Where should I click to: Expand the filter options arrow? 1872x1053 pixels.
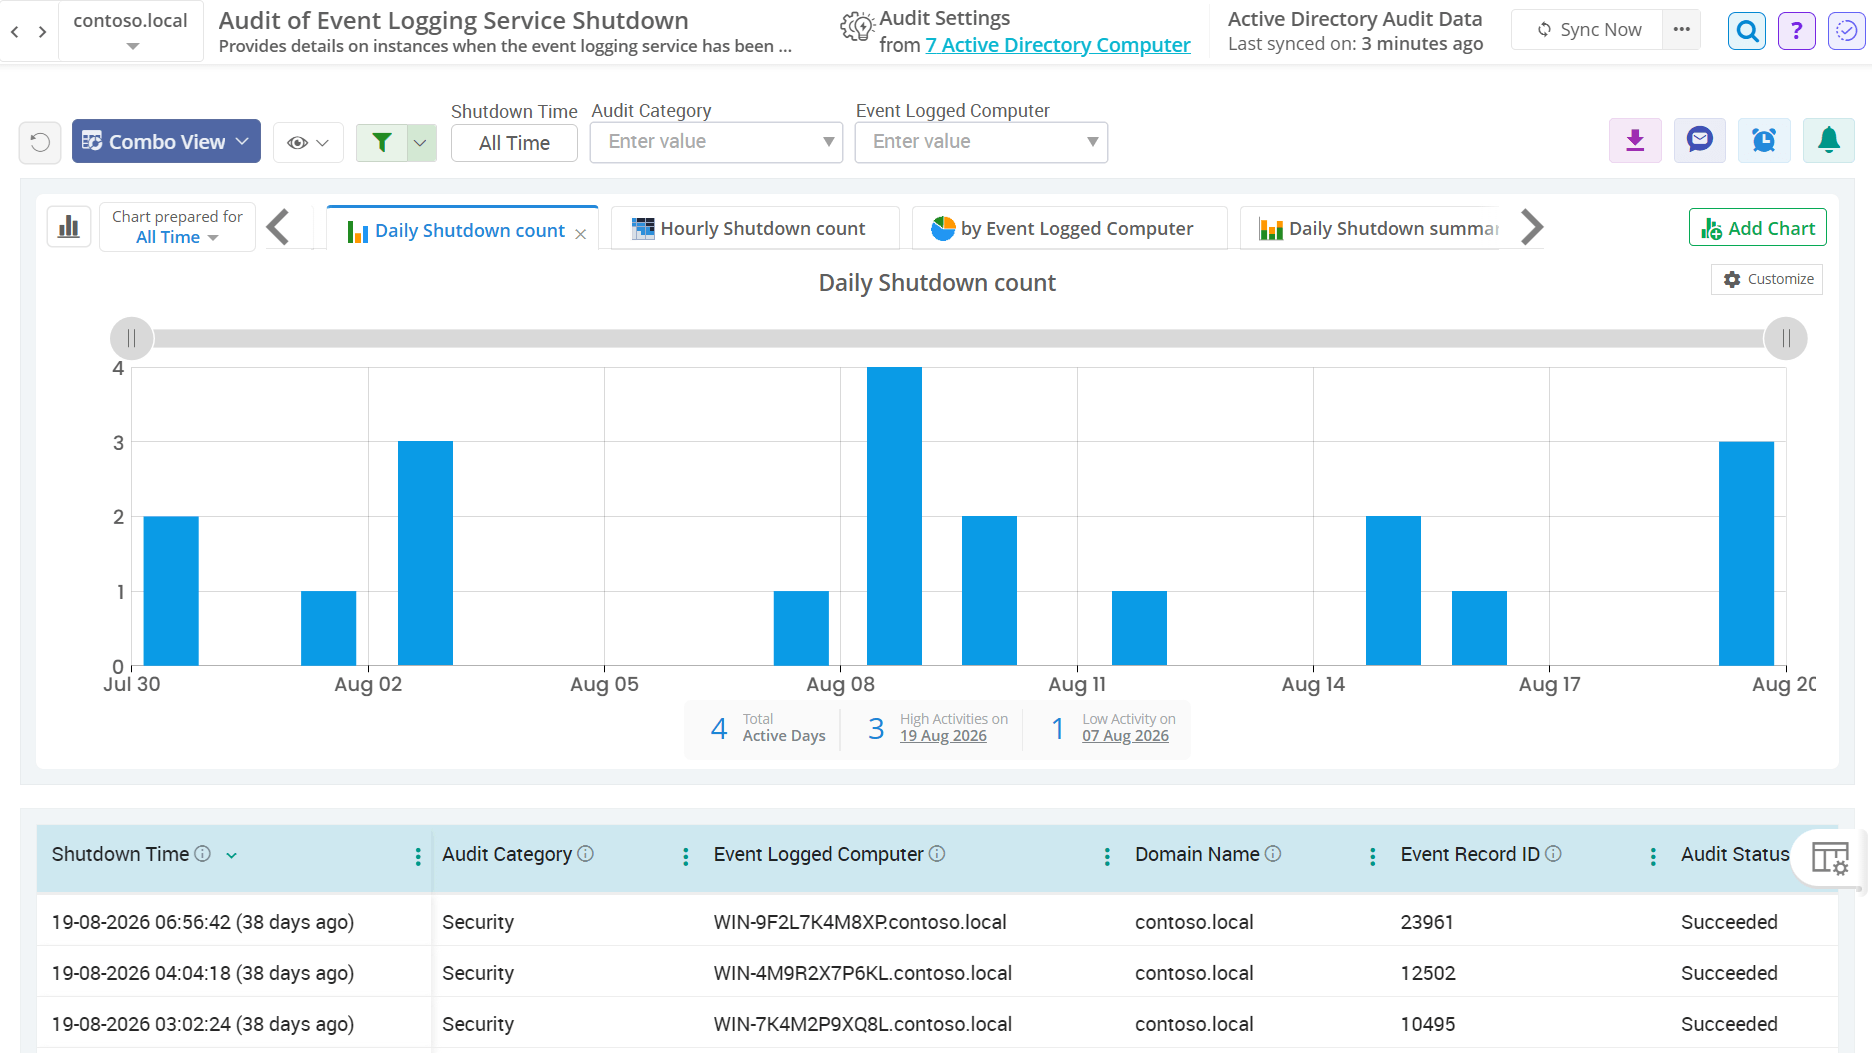(x=421, y=142)
